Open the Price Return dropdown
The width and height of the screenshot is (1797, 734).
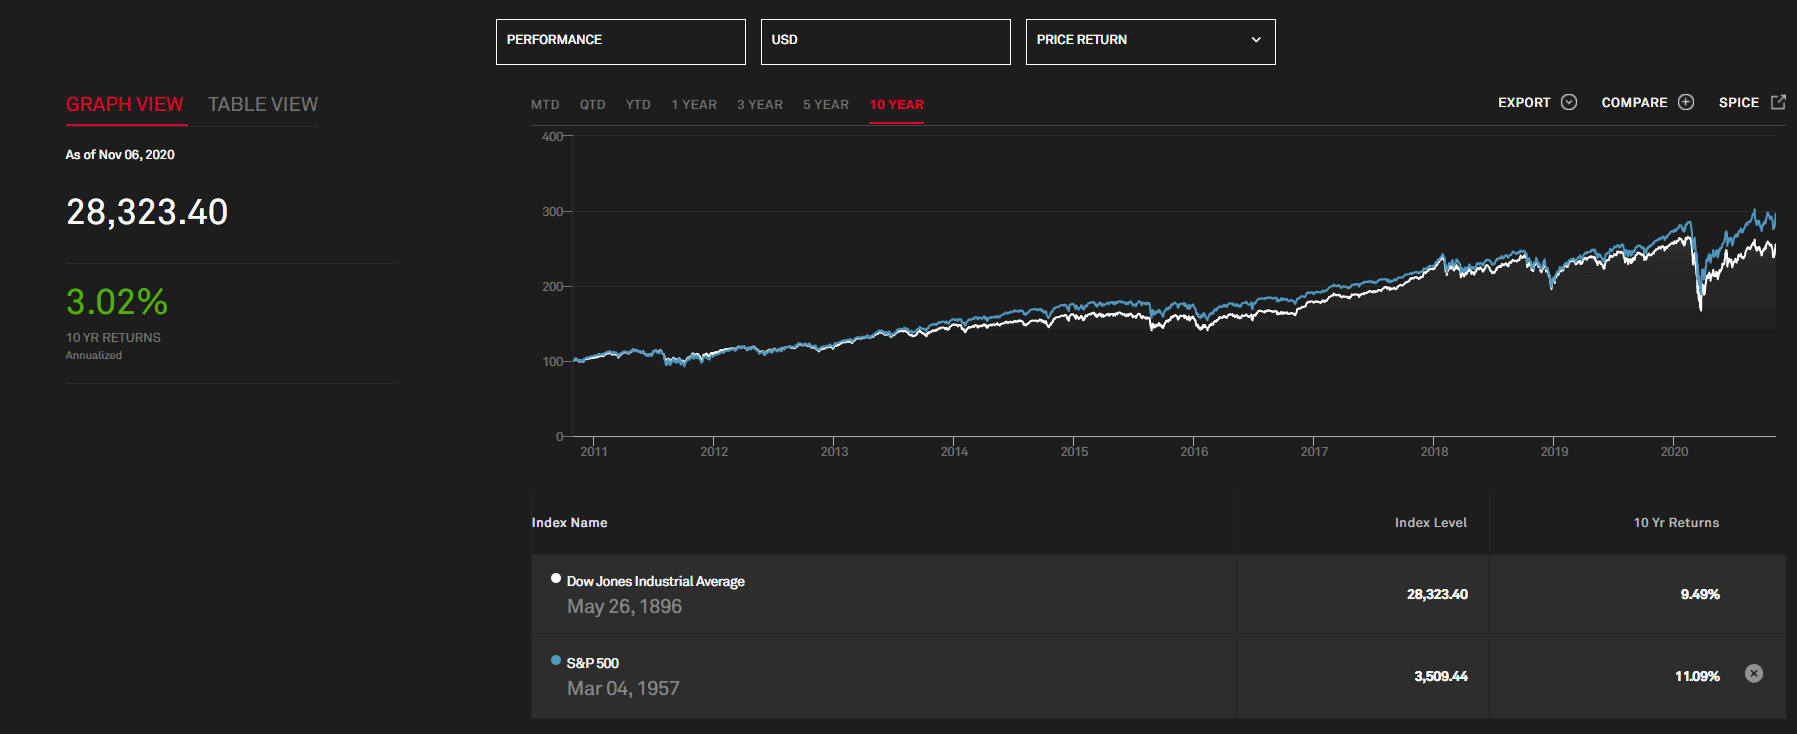click(1150, 42)
